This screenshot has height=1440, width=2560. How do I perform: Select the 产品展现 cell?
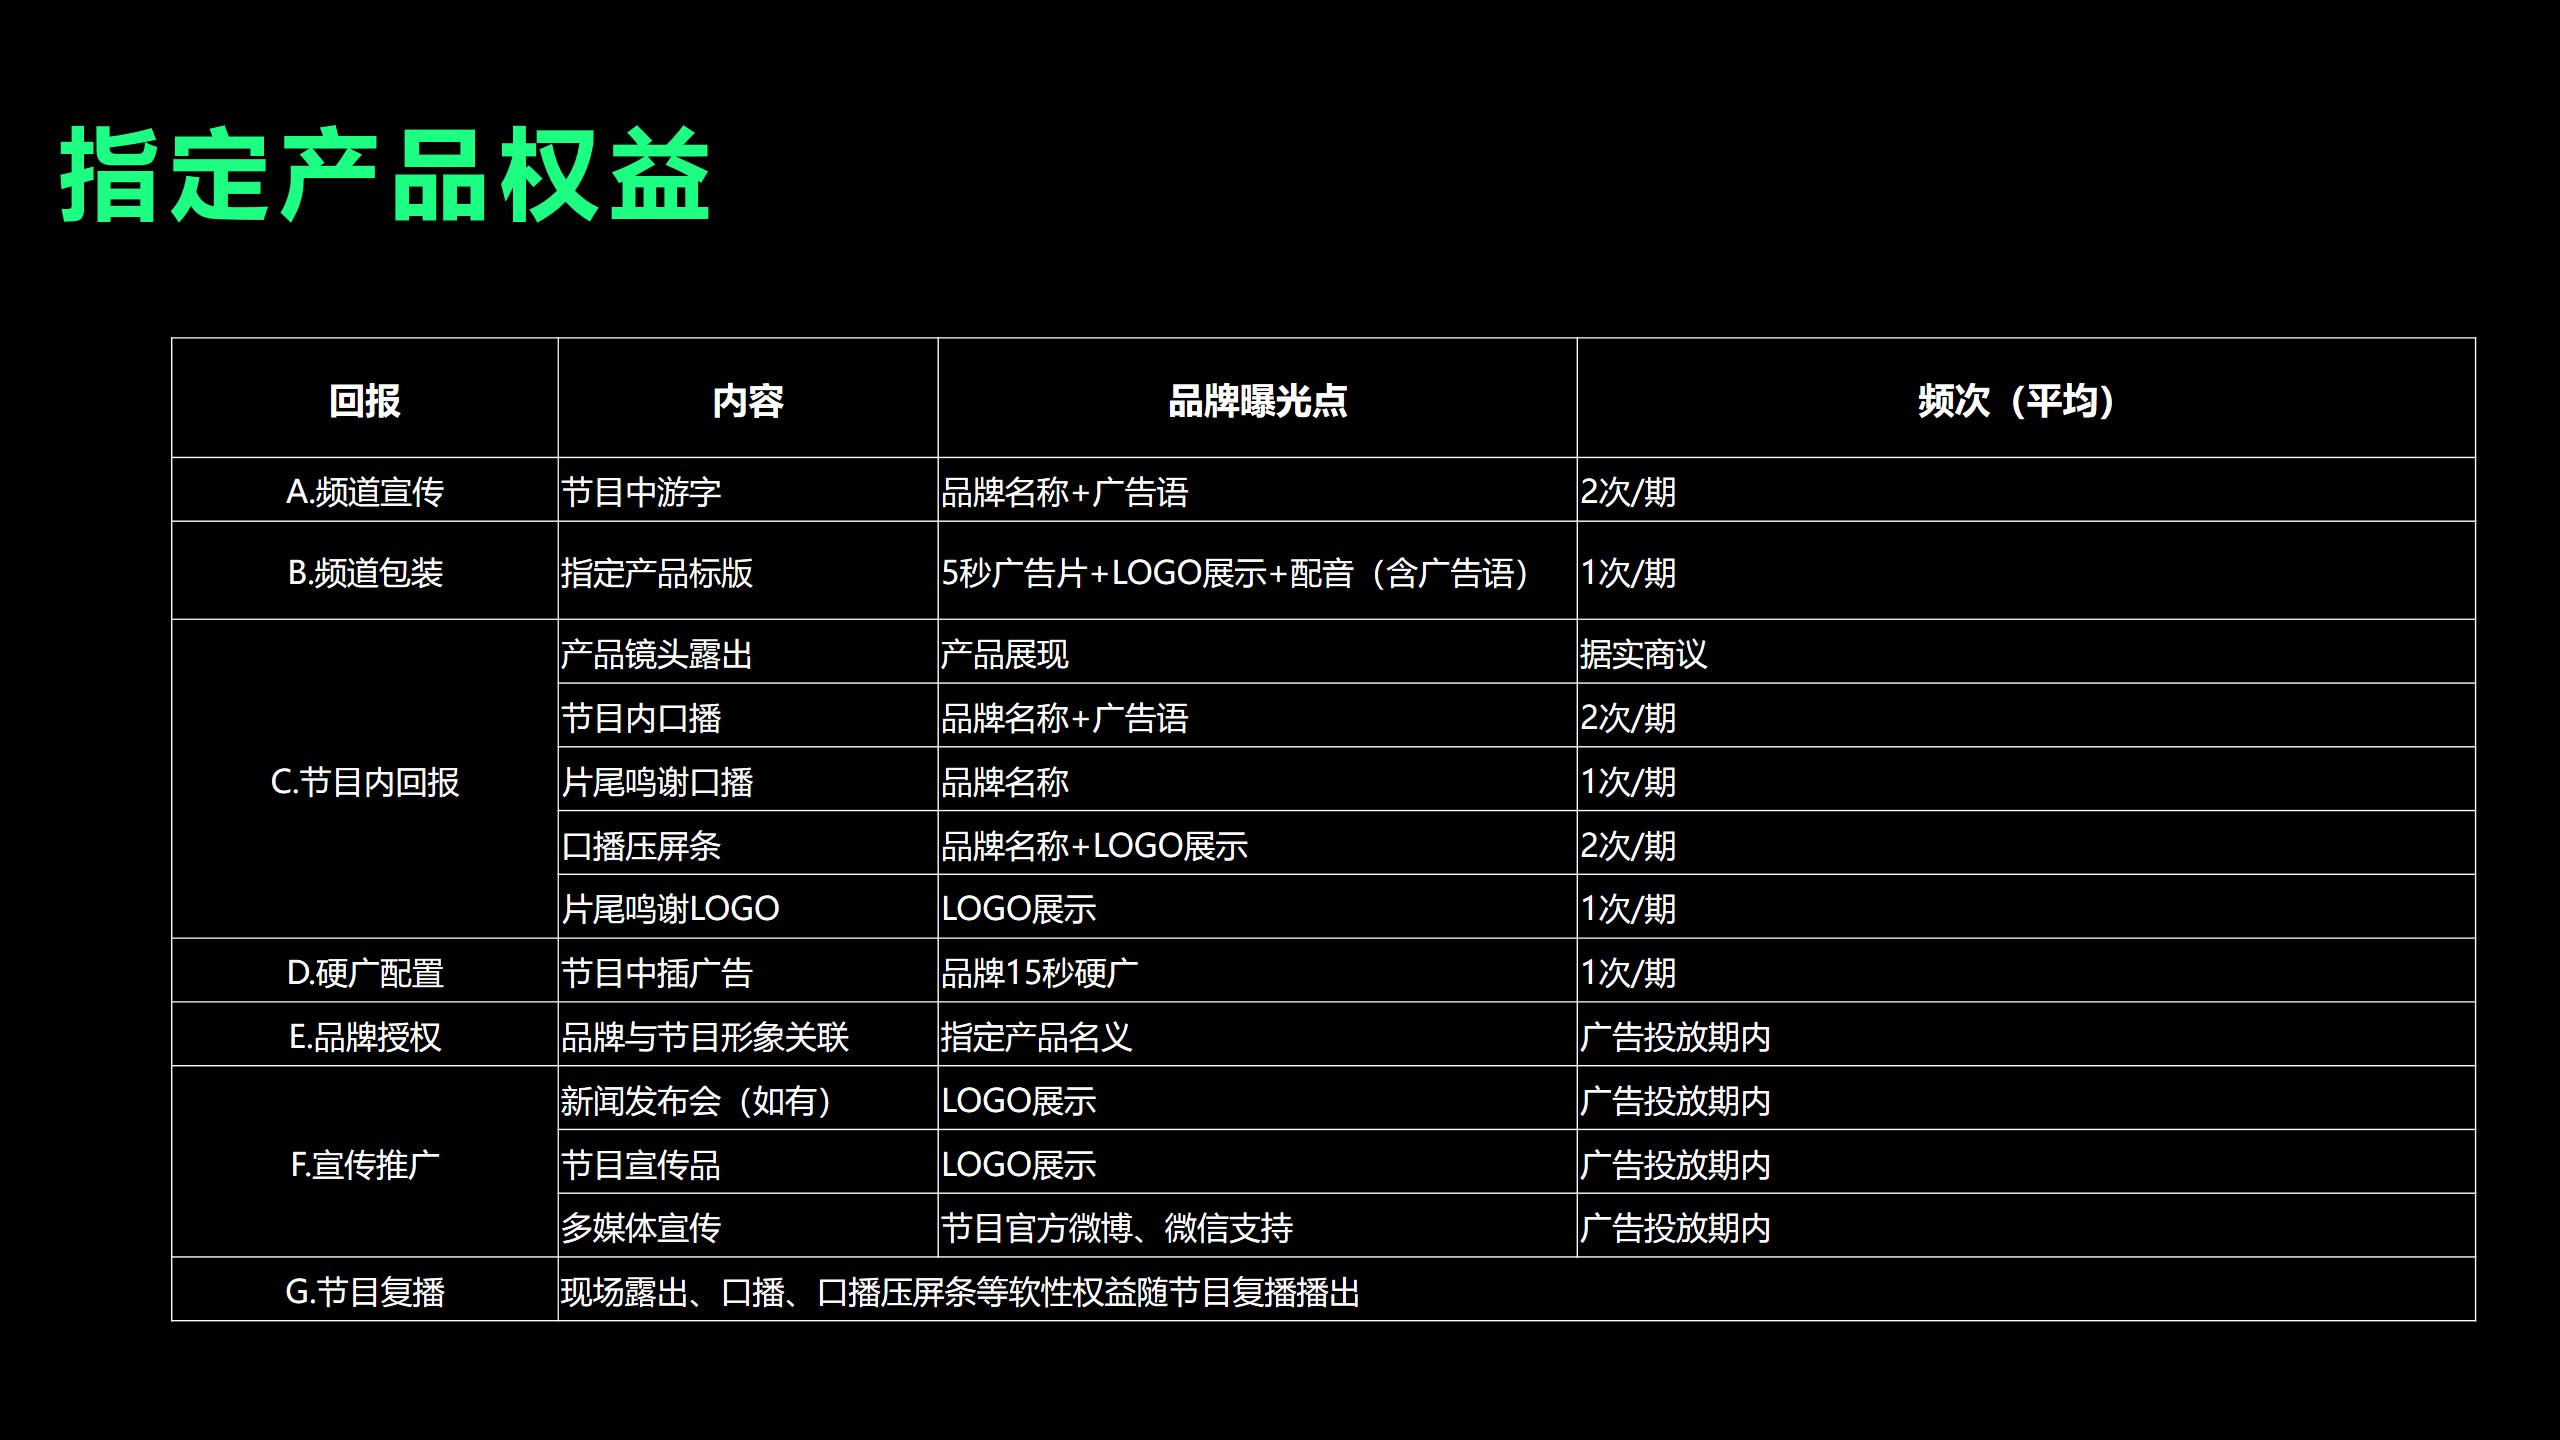click(x=1257, y=651)
